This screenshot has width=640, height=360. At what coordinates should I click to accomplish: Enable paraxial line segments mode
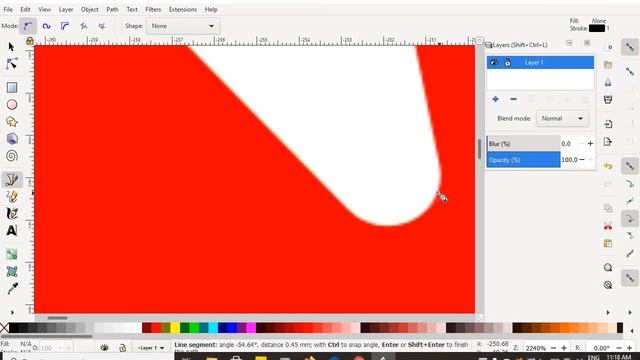(102, 26)
